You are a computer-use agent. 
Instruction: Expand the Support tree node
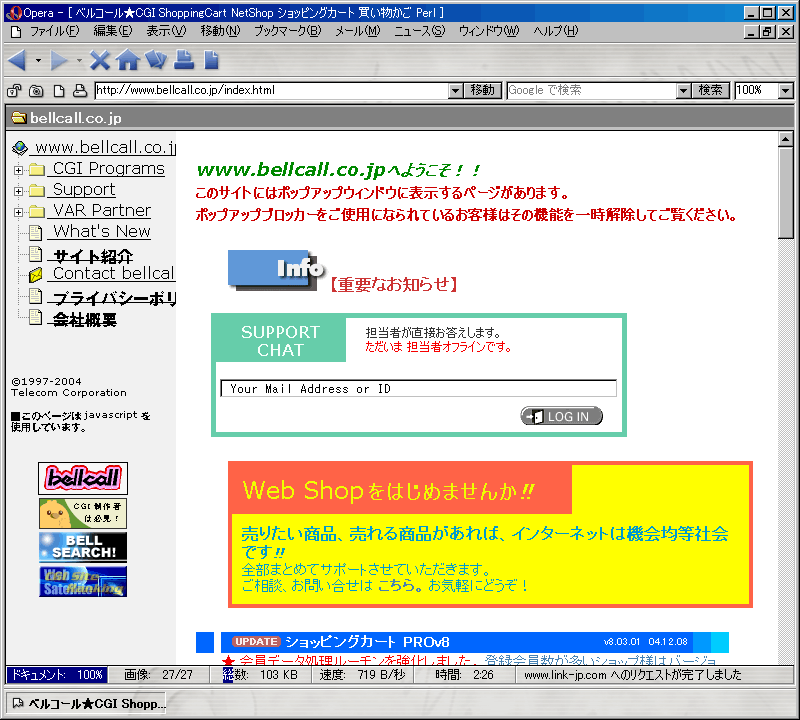18,191
